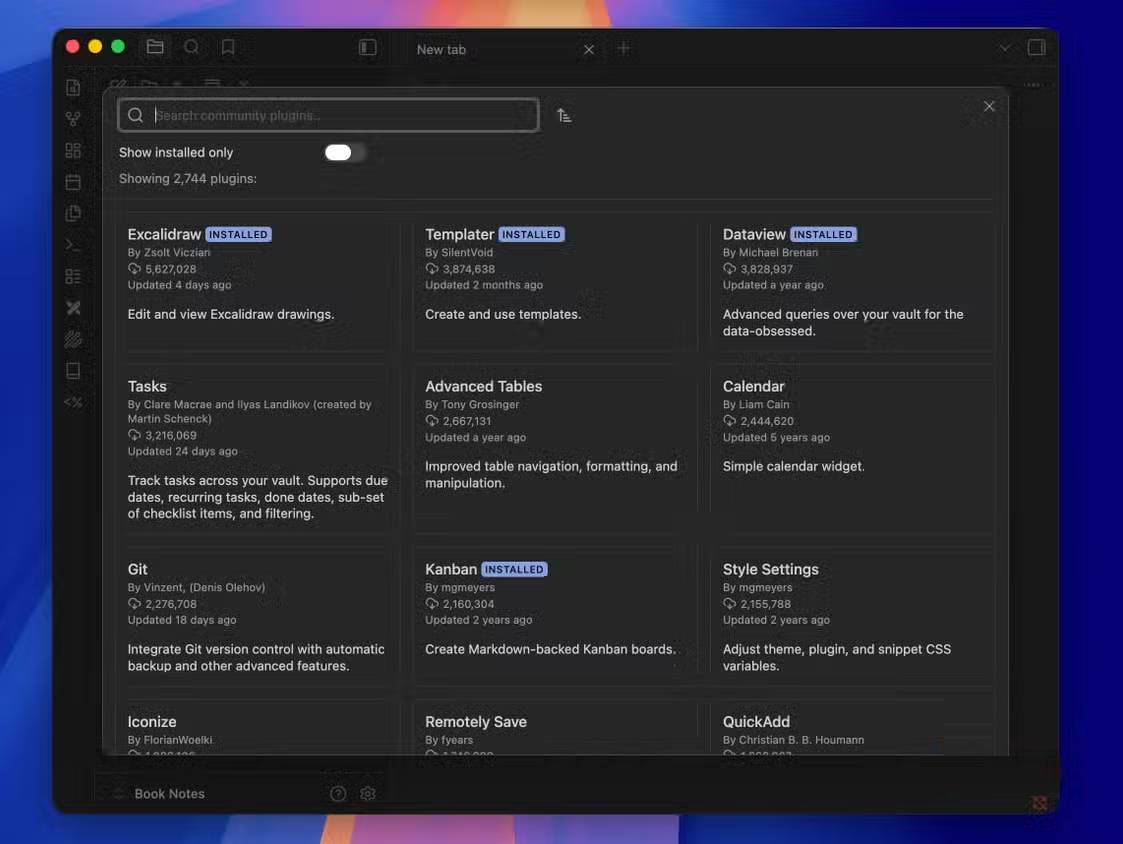Open the bookmarks icon in title bar

pyautogui.click(x=228, y=47)
